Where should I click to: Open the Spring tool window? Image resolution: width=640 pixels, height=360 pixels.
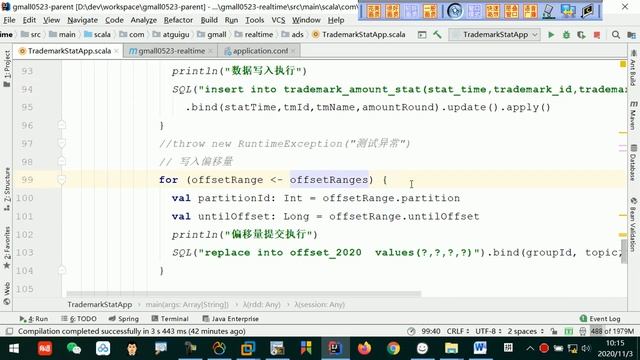point(124,319)
